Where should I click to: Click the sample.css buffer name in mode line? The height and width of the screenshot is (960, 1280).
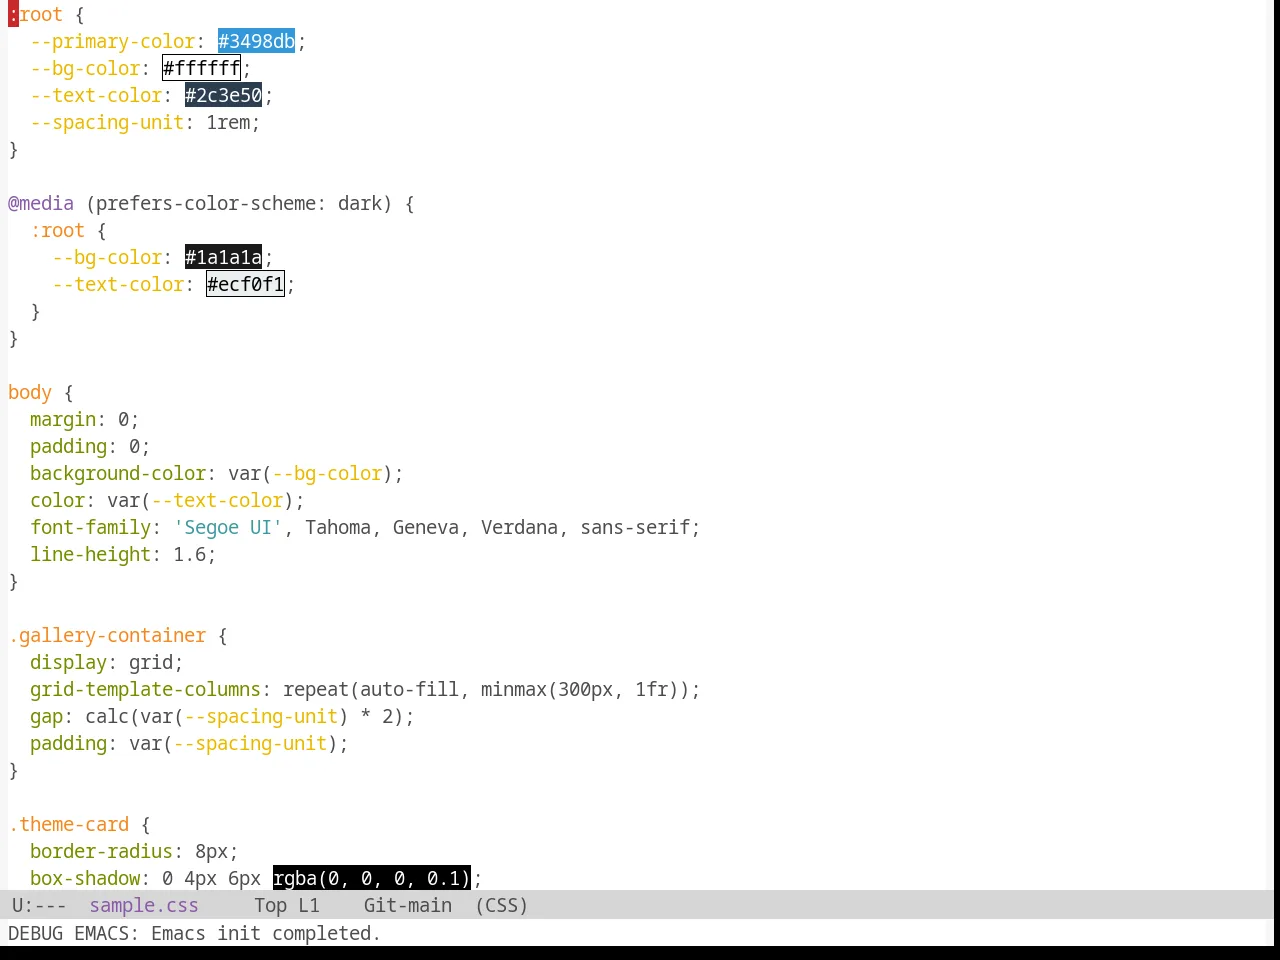tap(144, 905)
